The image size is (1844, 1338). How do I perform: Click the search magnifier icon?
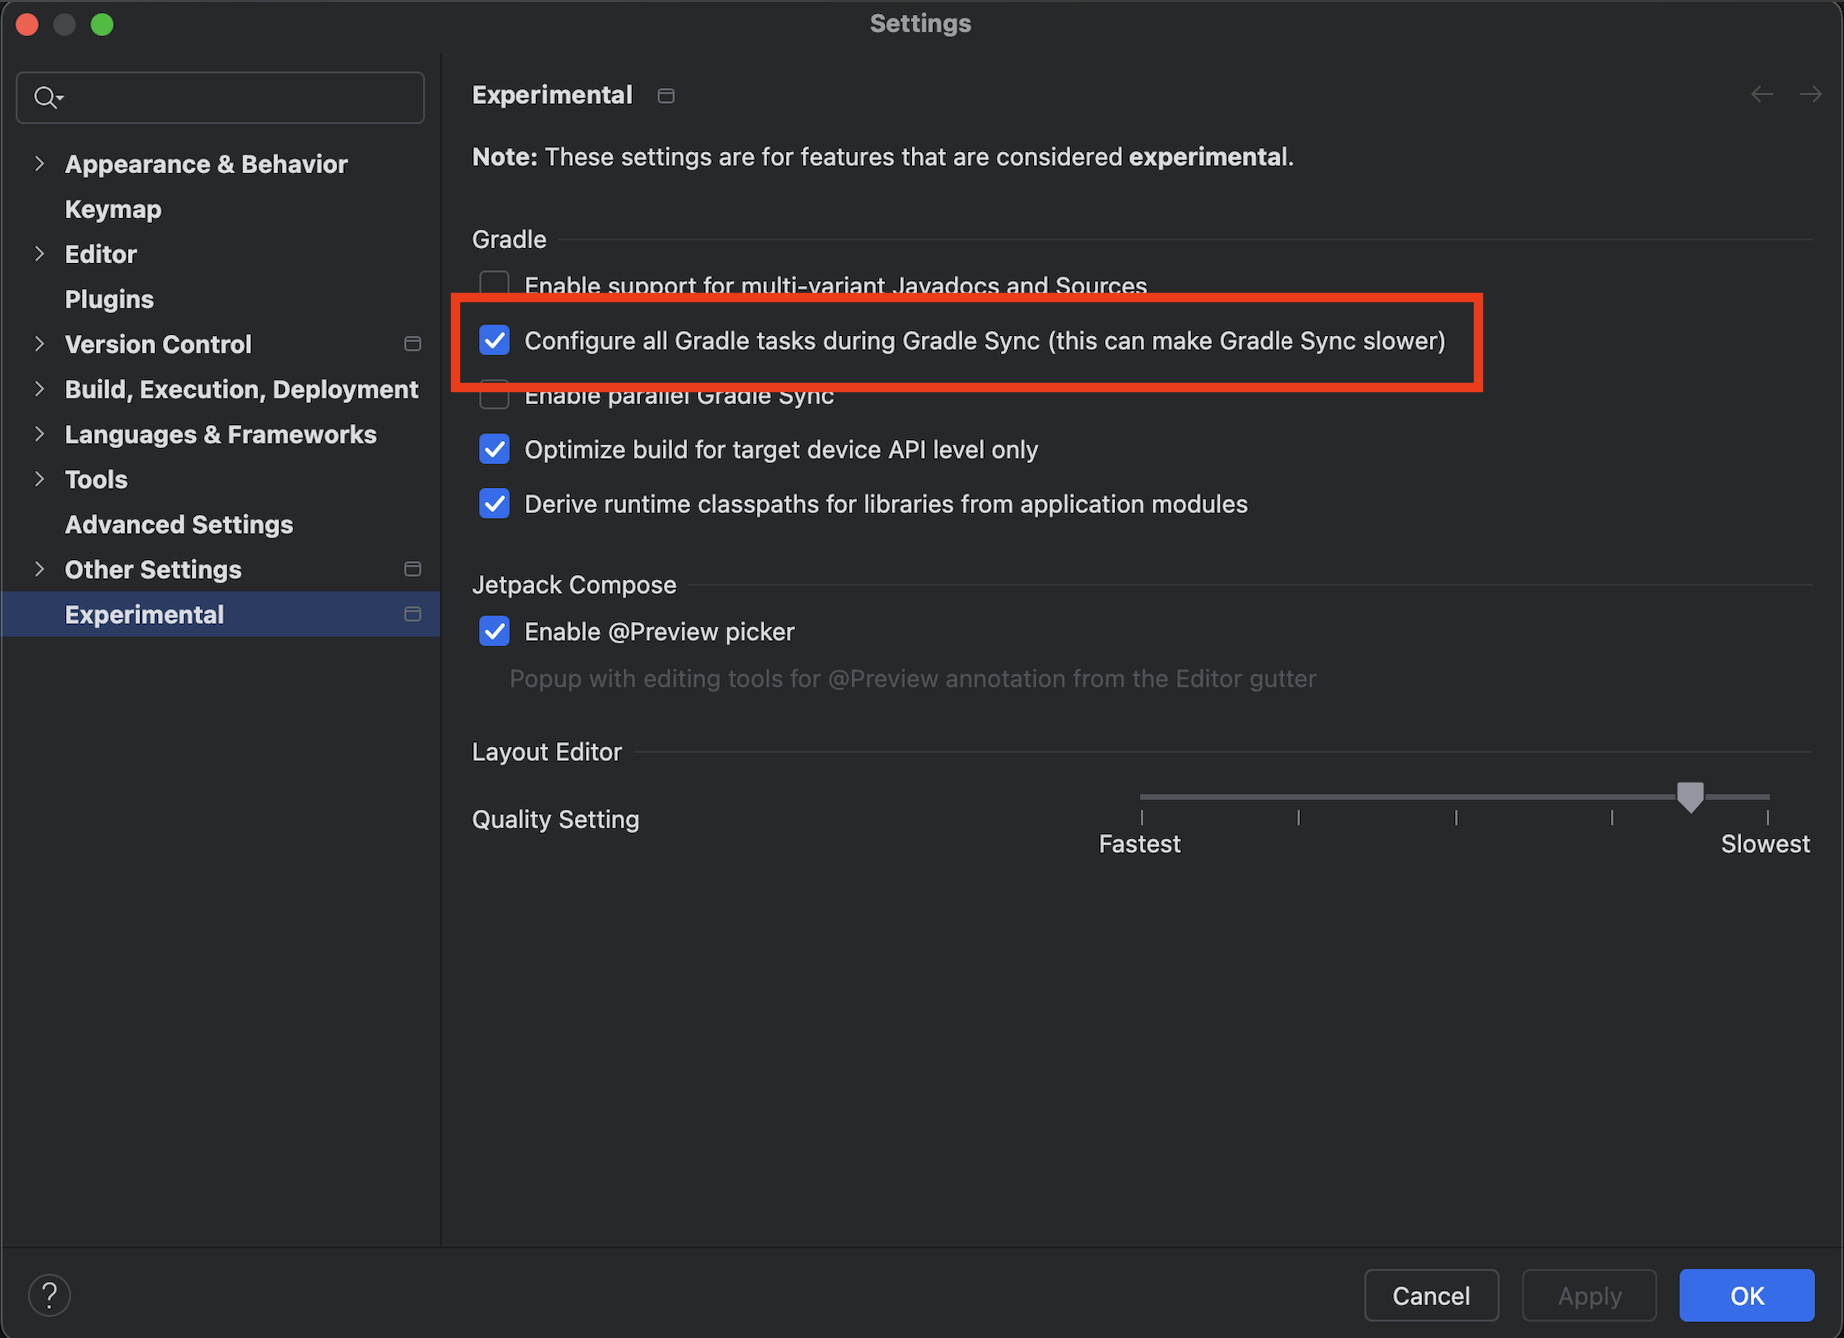click(47, 97)
